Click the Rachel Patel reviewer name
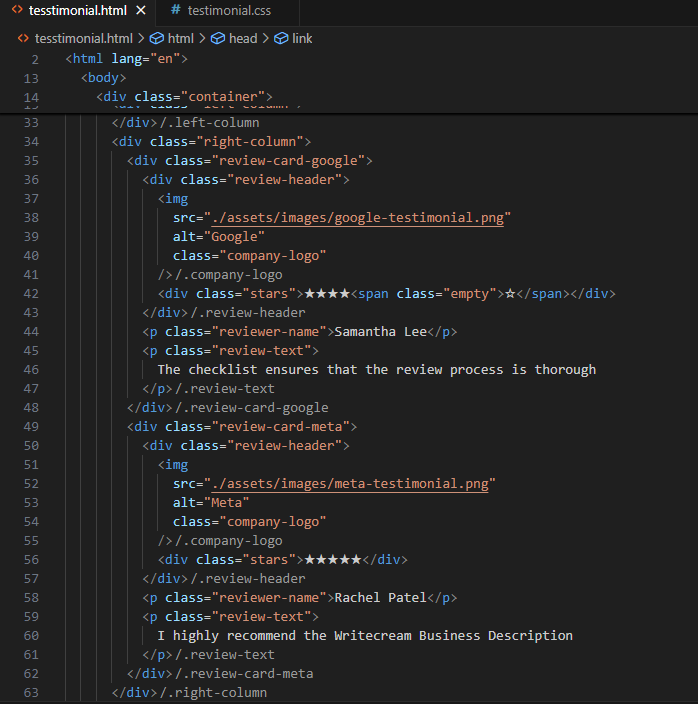This screenshot has height=704, width=698. 380,598
